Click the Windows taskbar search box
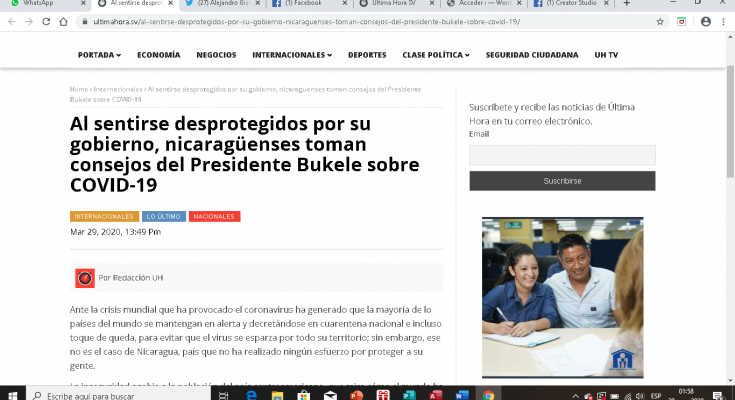 118,395
